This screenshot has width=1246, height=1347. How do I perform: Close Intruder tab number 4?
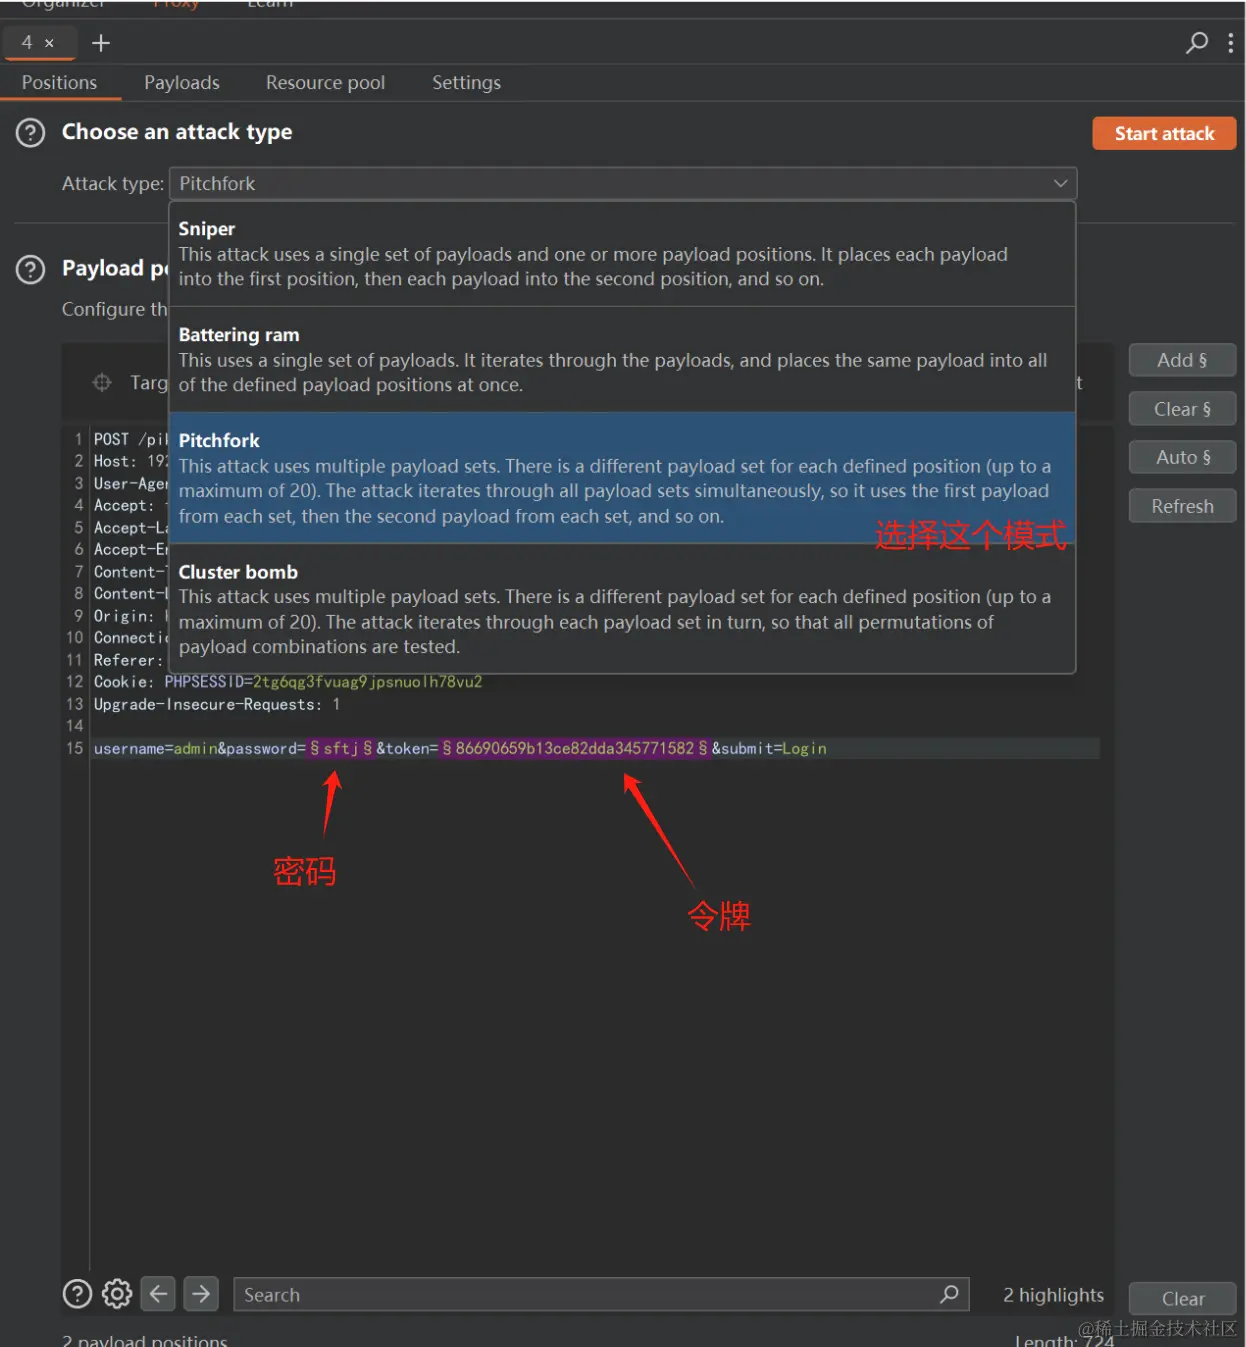click(x=49, y=43)
